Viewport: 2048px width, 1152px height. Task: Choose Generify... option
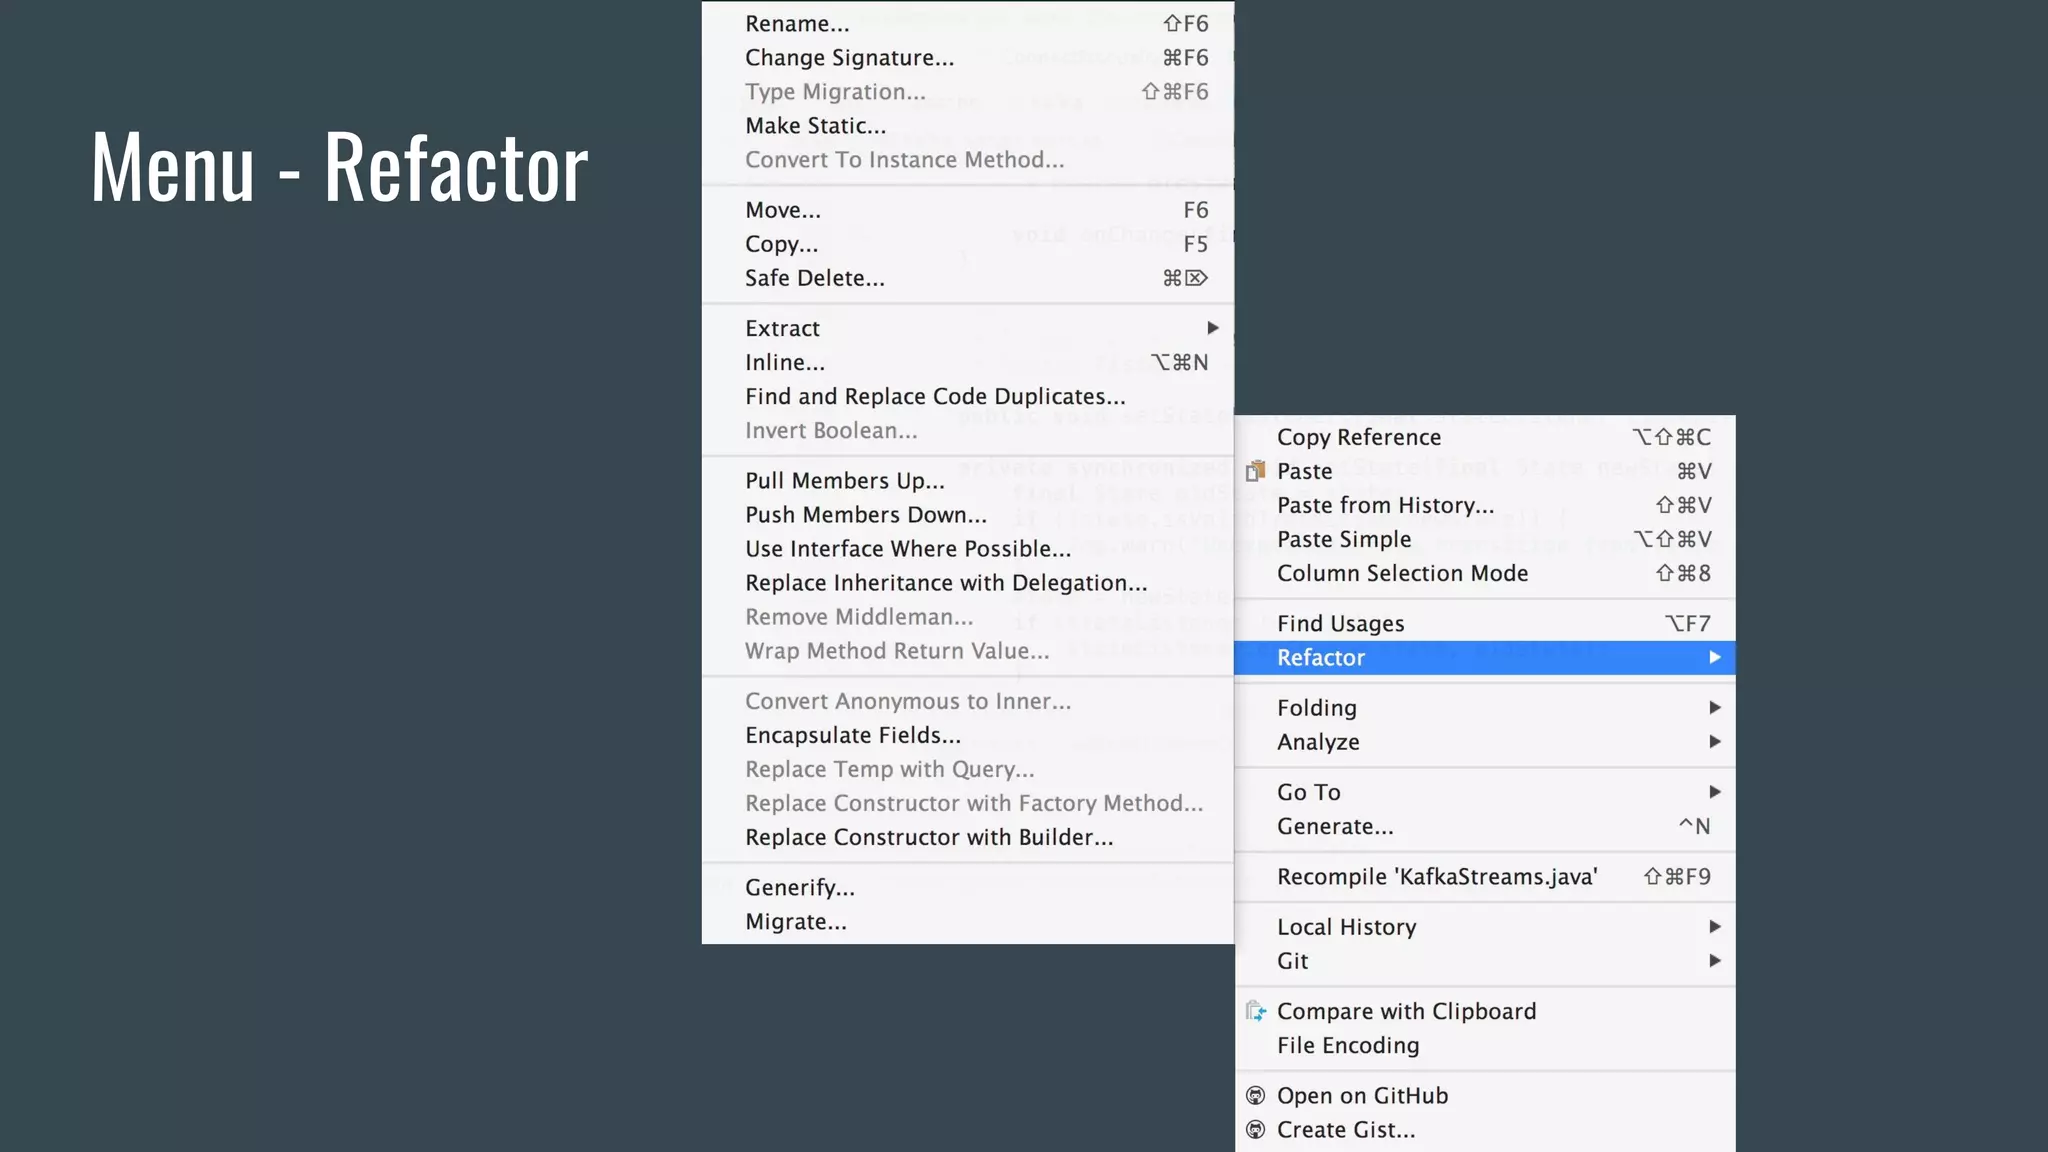click(968, 888)
